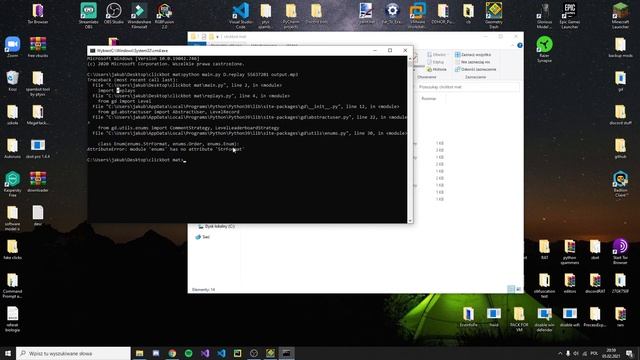Viewport: 640px width, 360px height.
Task: Click 'Historia' in Explorer ribbon
Action: [x=437, y=69]
